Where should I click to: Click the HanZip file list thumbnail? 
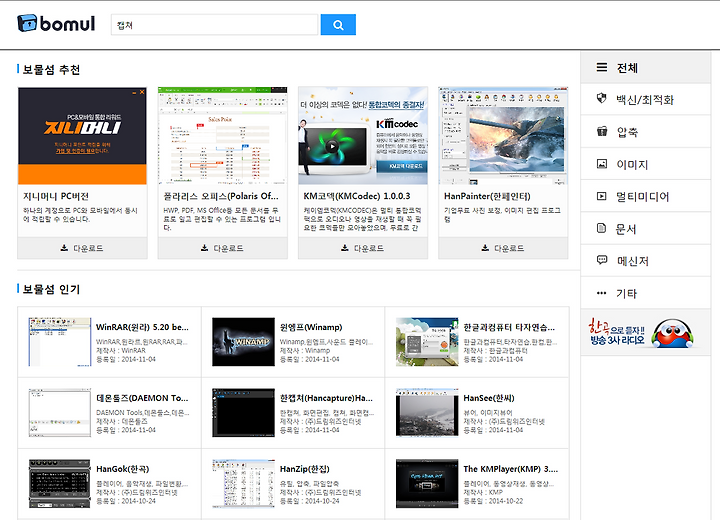pyautogui.click(x=243, y=483)
